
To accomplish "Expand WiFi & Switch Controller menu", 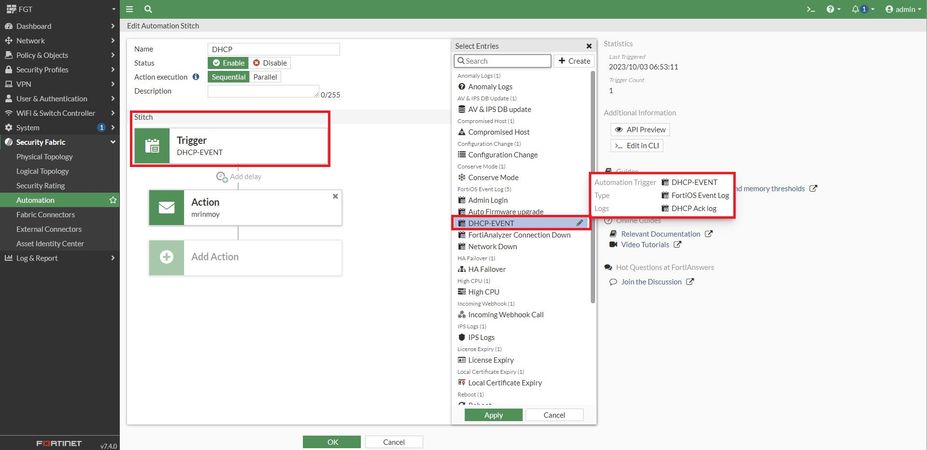I will [x=60, y=113].
